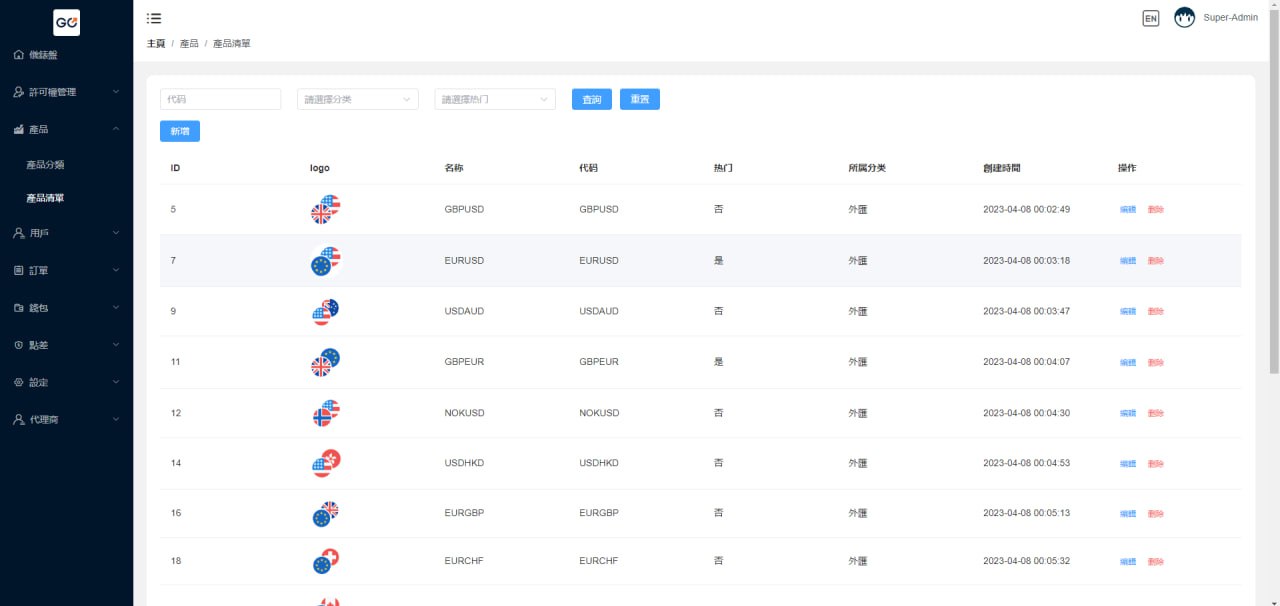1280x606 pixels.
Task: Click the 重置 reset button
Action: coord(639,99)
